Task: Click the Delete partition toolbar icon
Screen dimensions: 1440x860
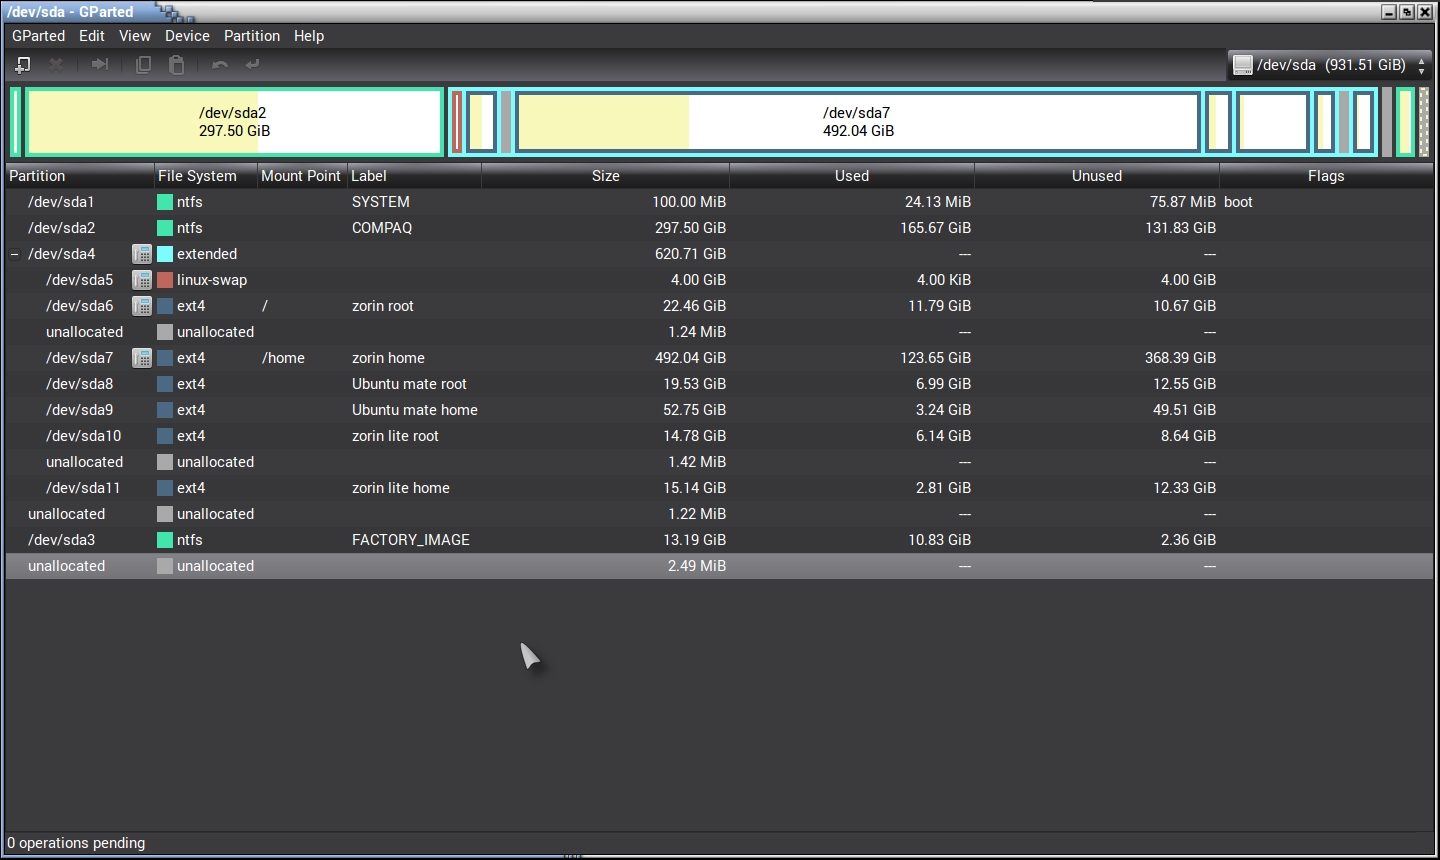Action: [57, 65]
